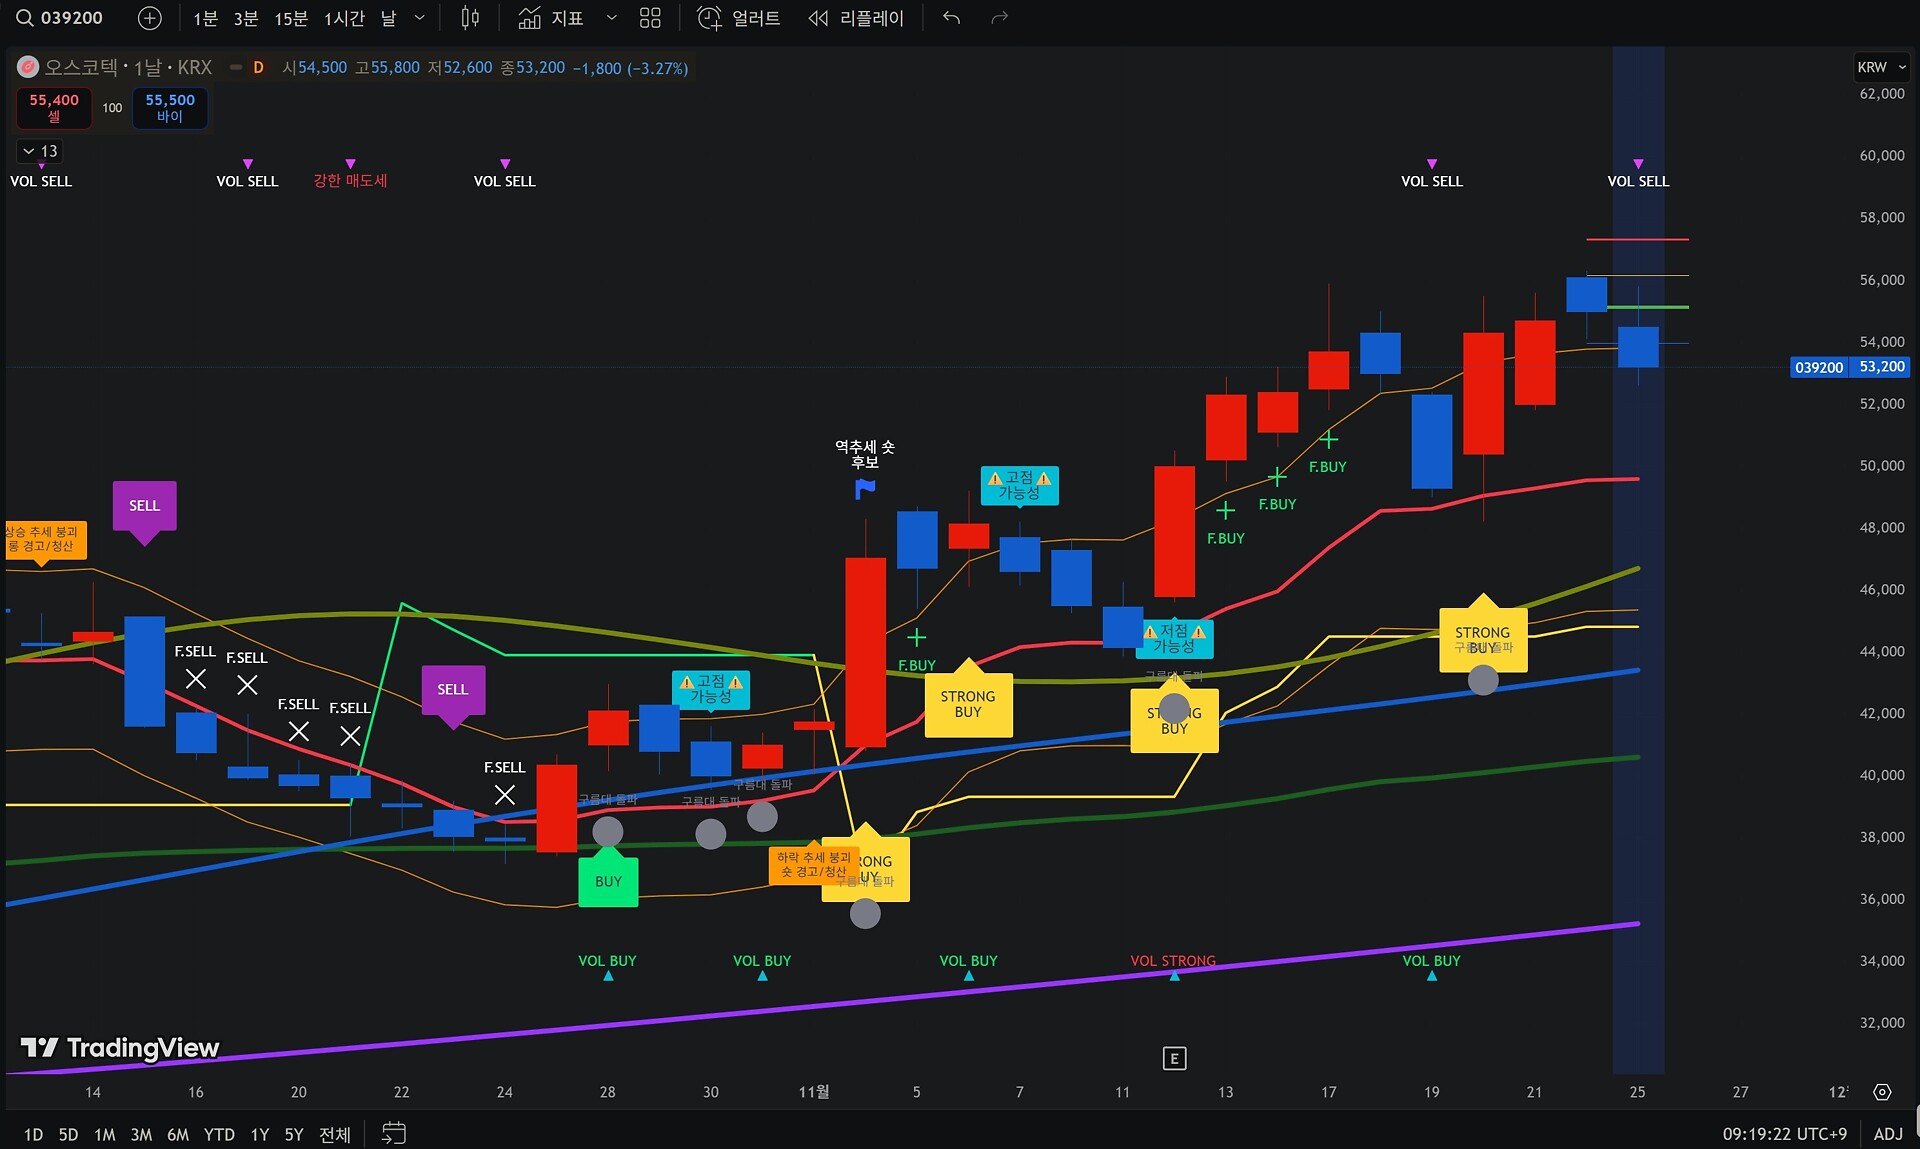
Task: Open the layout grid selector icon
Action: (x=650, y=18)
